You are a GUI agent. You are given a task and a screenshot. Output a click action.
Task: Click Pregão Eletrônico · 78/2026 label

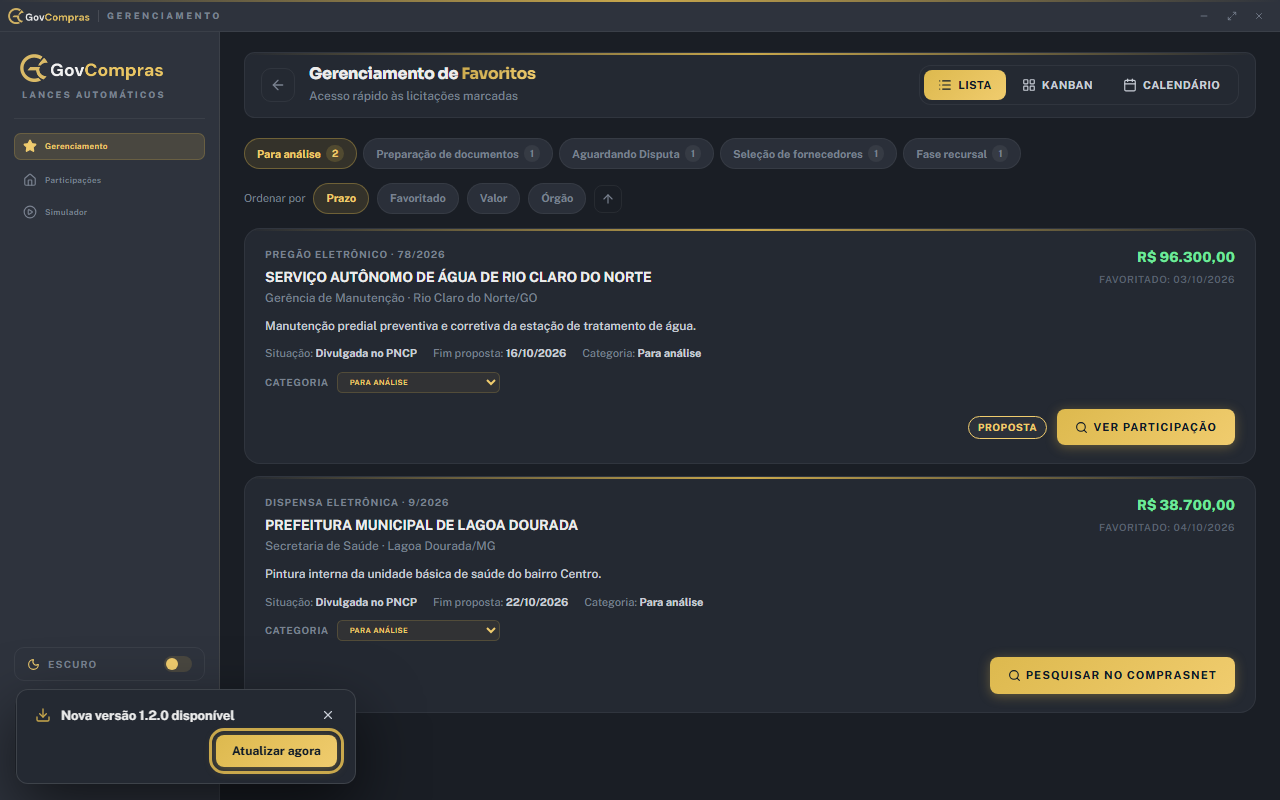coord(355,254)
